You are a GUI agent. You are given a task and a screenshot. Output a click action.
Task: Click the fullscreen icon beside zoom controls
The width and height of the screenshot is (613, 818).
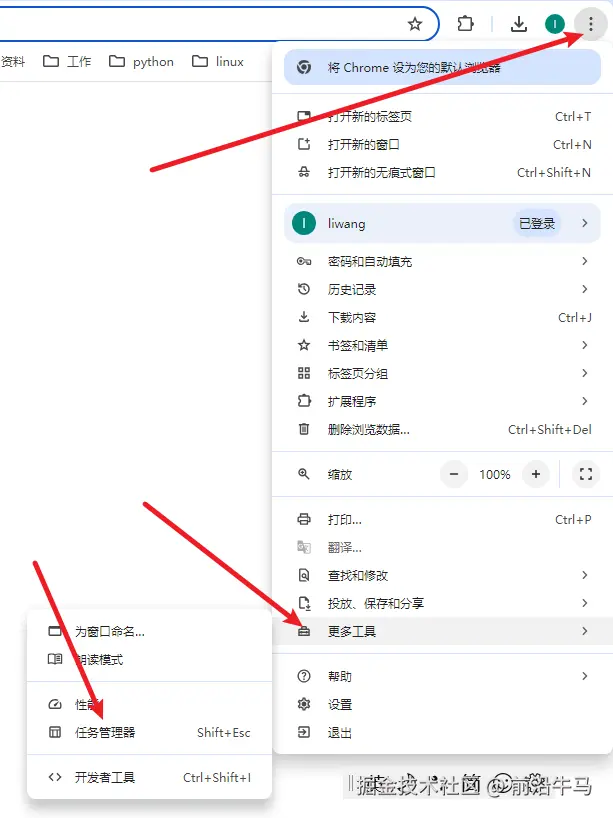click(585, 474)
